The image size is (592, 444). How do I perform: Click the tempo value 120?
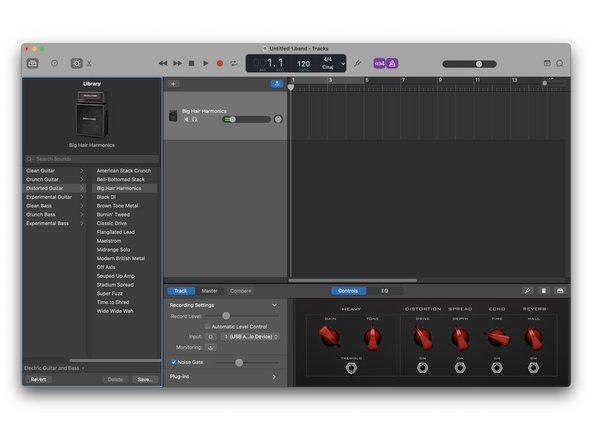pyautogui.click(x=304, y=63)
